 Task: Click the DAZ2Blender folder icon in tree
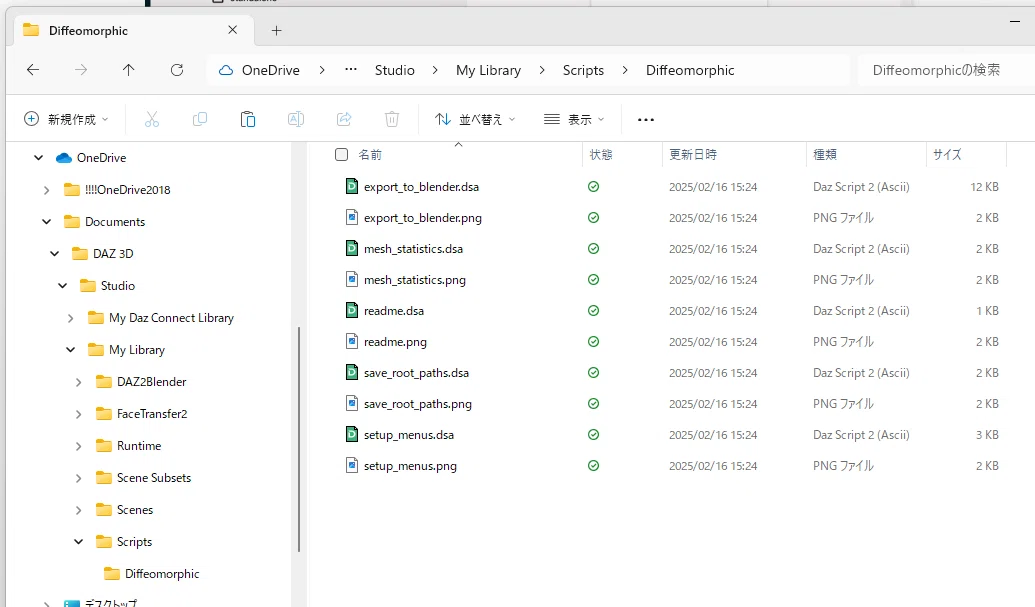[x=104, y=381]
